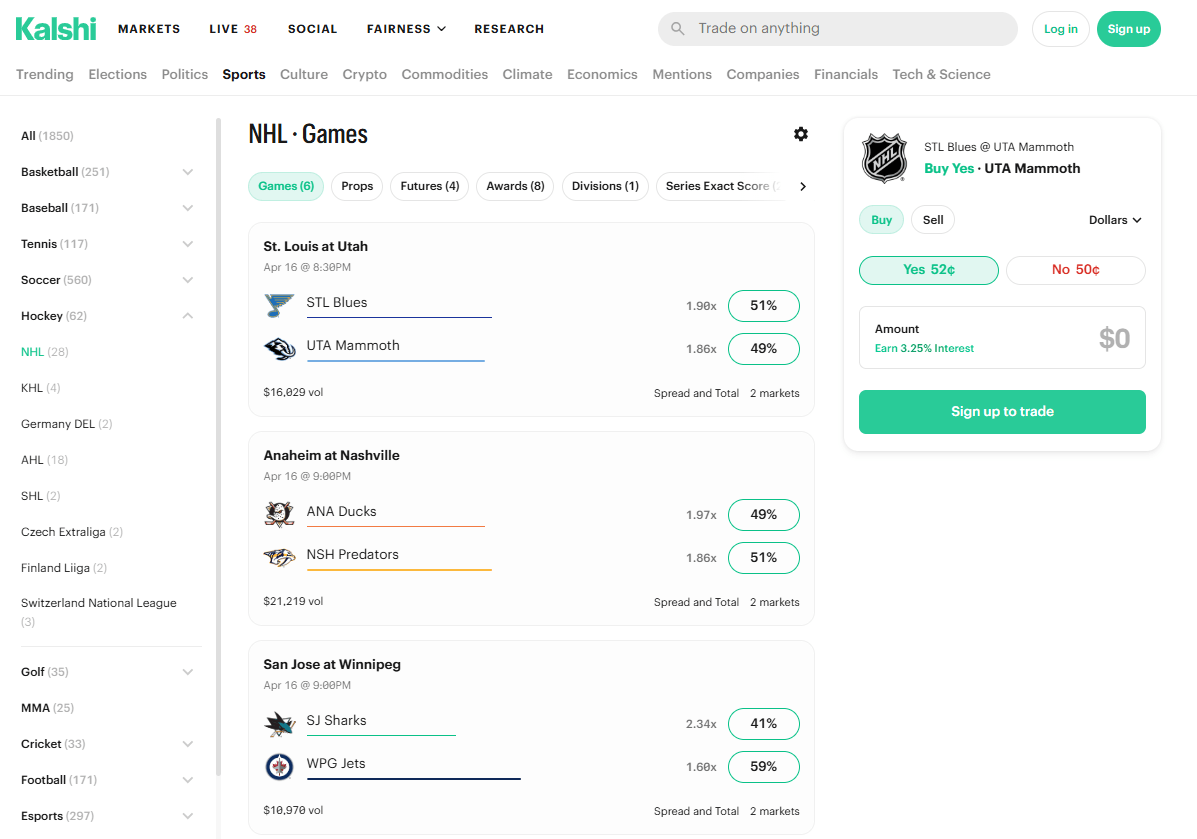Select the Yes 52¢ option

click(x=928, y=270)
